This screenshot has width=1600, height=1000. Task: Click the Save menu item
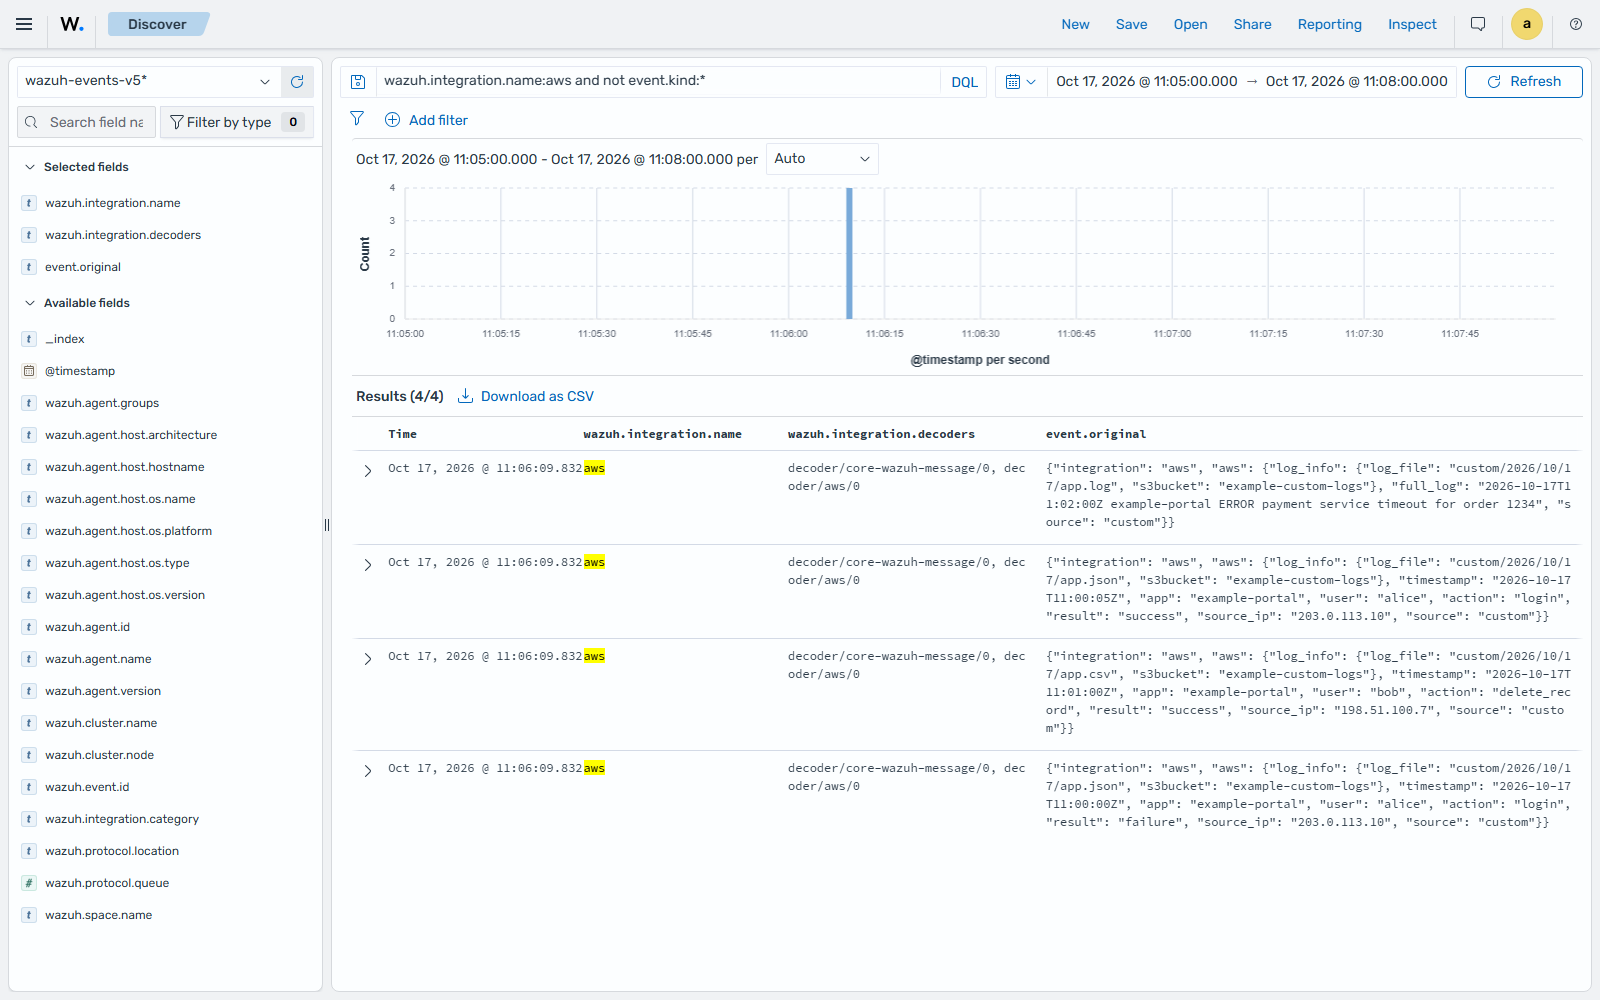coord(1131,24)
